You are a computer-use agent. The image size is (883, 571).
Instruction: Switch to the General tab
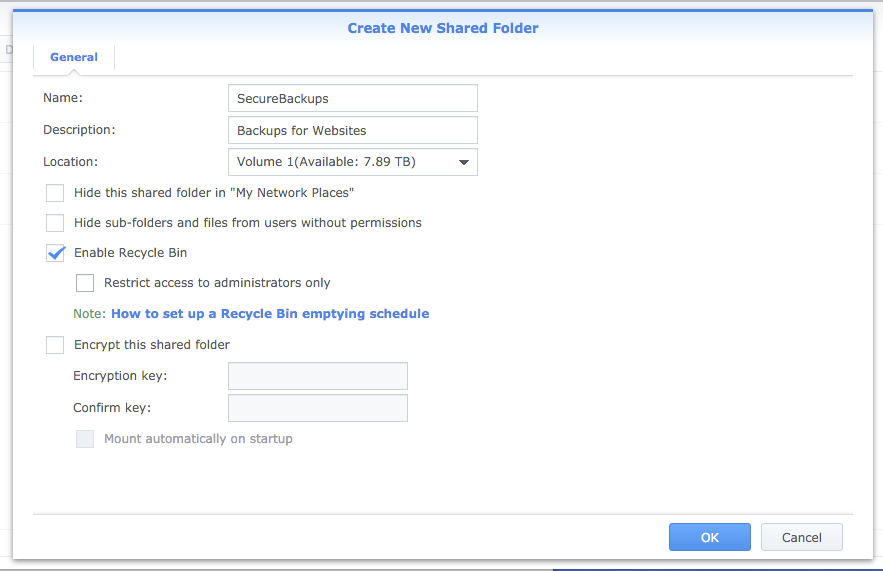pos(74,57)
